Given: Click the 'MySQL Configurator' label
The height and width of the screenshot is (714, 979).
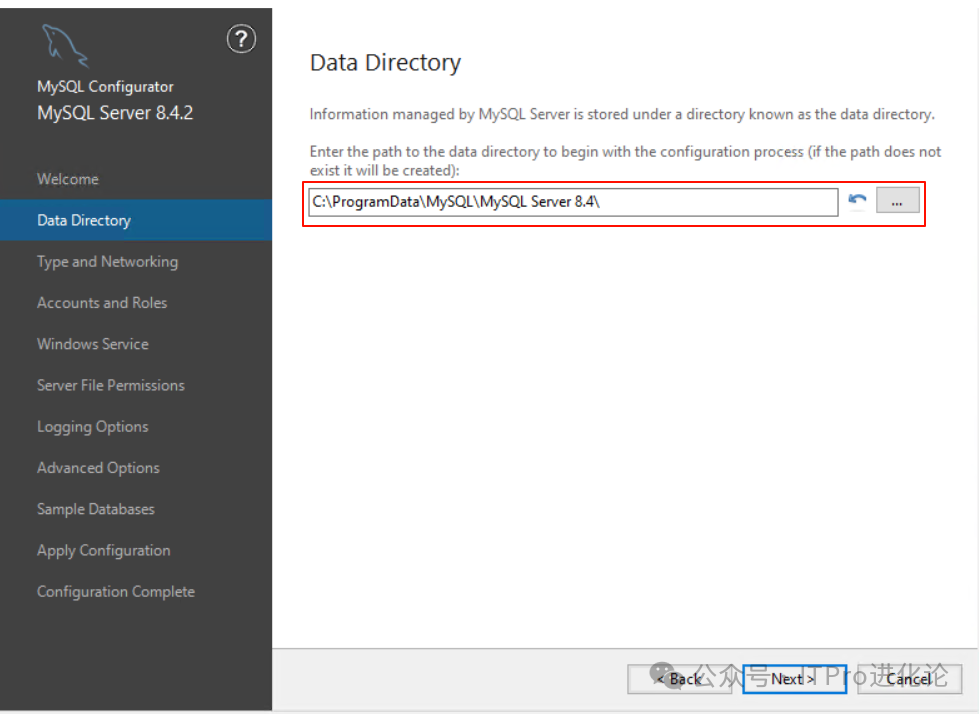Looking at the screenshot, I should point(105,86).
